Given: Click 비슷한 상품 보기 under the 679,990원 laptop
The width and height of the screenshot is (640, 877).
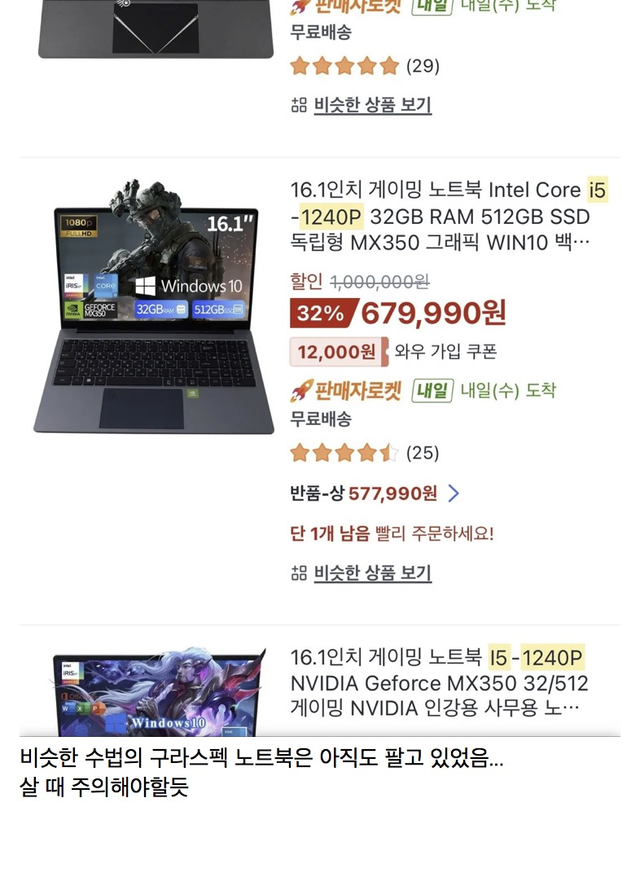Looking at the screenshot, I should (x=373, y=573).
